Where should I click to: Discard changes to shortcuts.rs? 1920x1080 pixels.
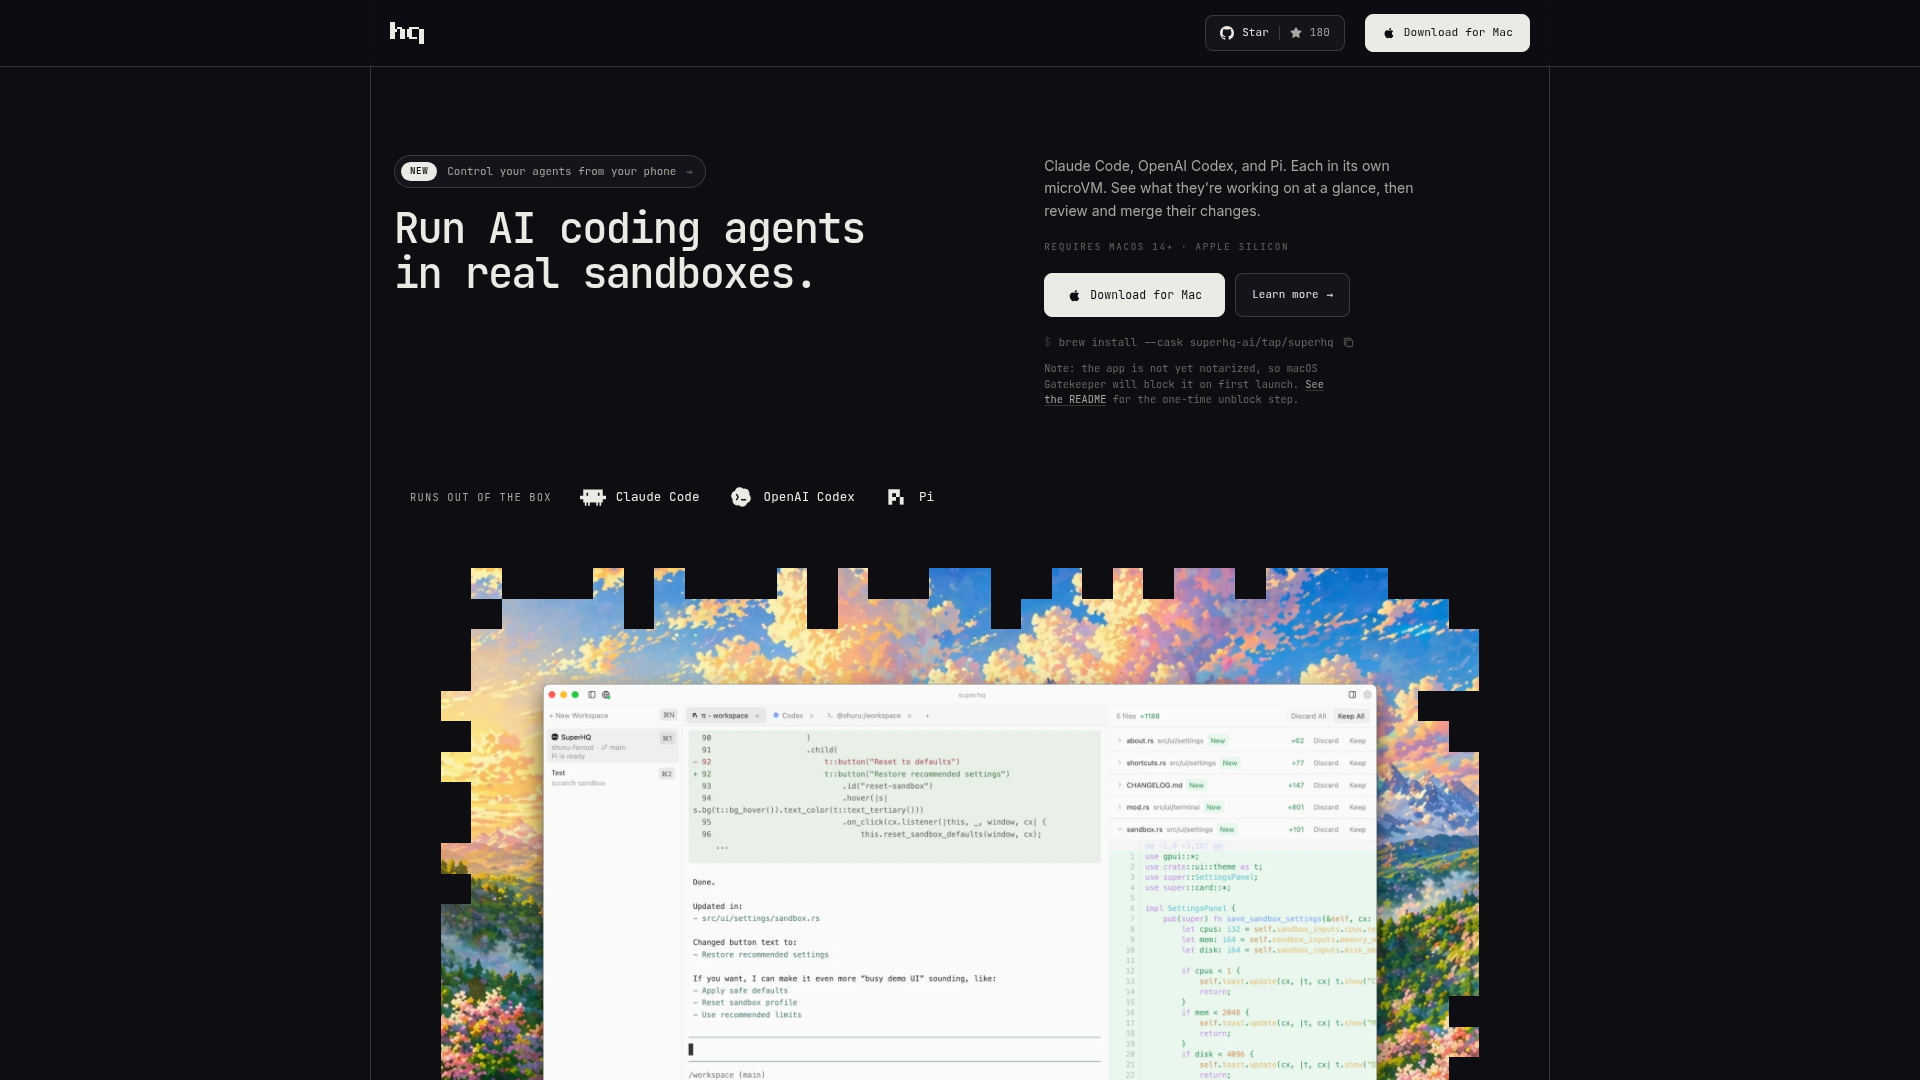pyautogui.click(x=1326, y=763)
